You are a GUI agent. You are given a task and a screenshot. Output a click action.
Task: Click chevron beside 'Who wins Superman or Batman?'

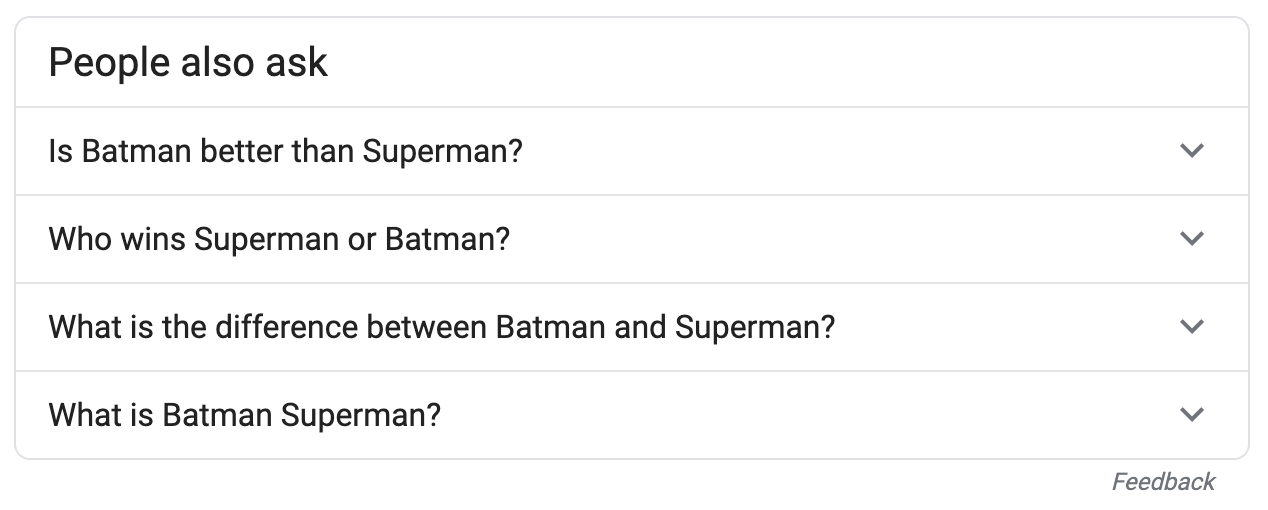point(1191,239)
